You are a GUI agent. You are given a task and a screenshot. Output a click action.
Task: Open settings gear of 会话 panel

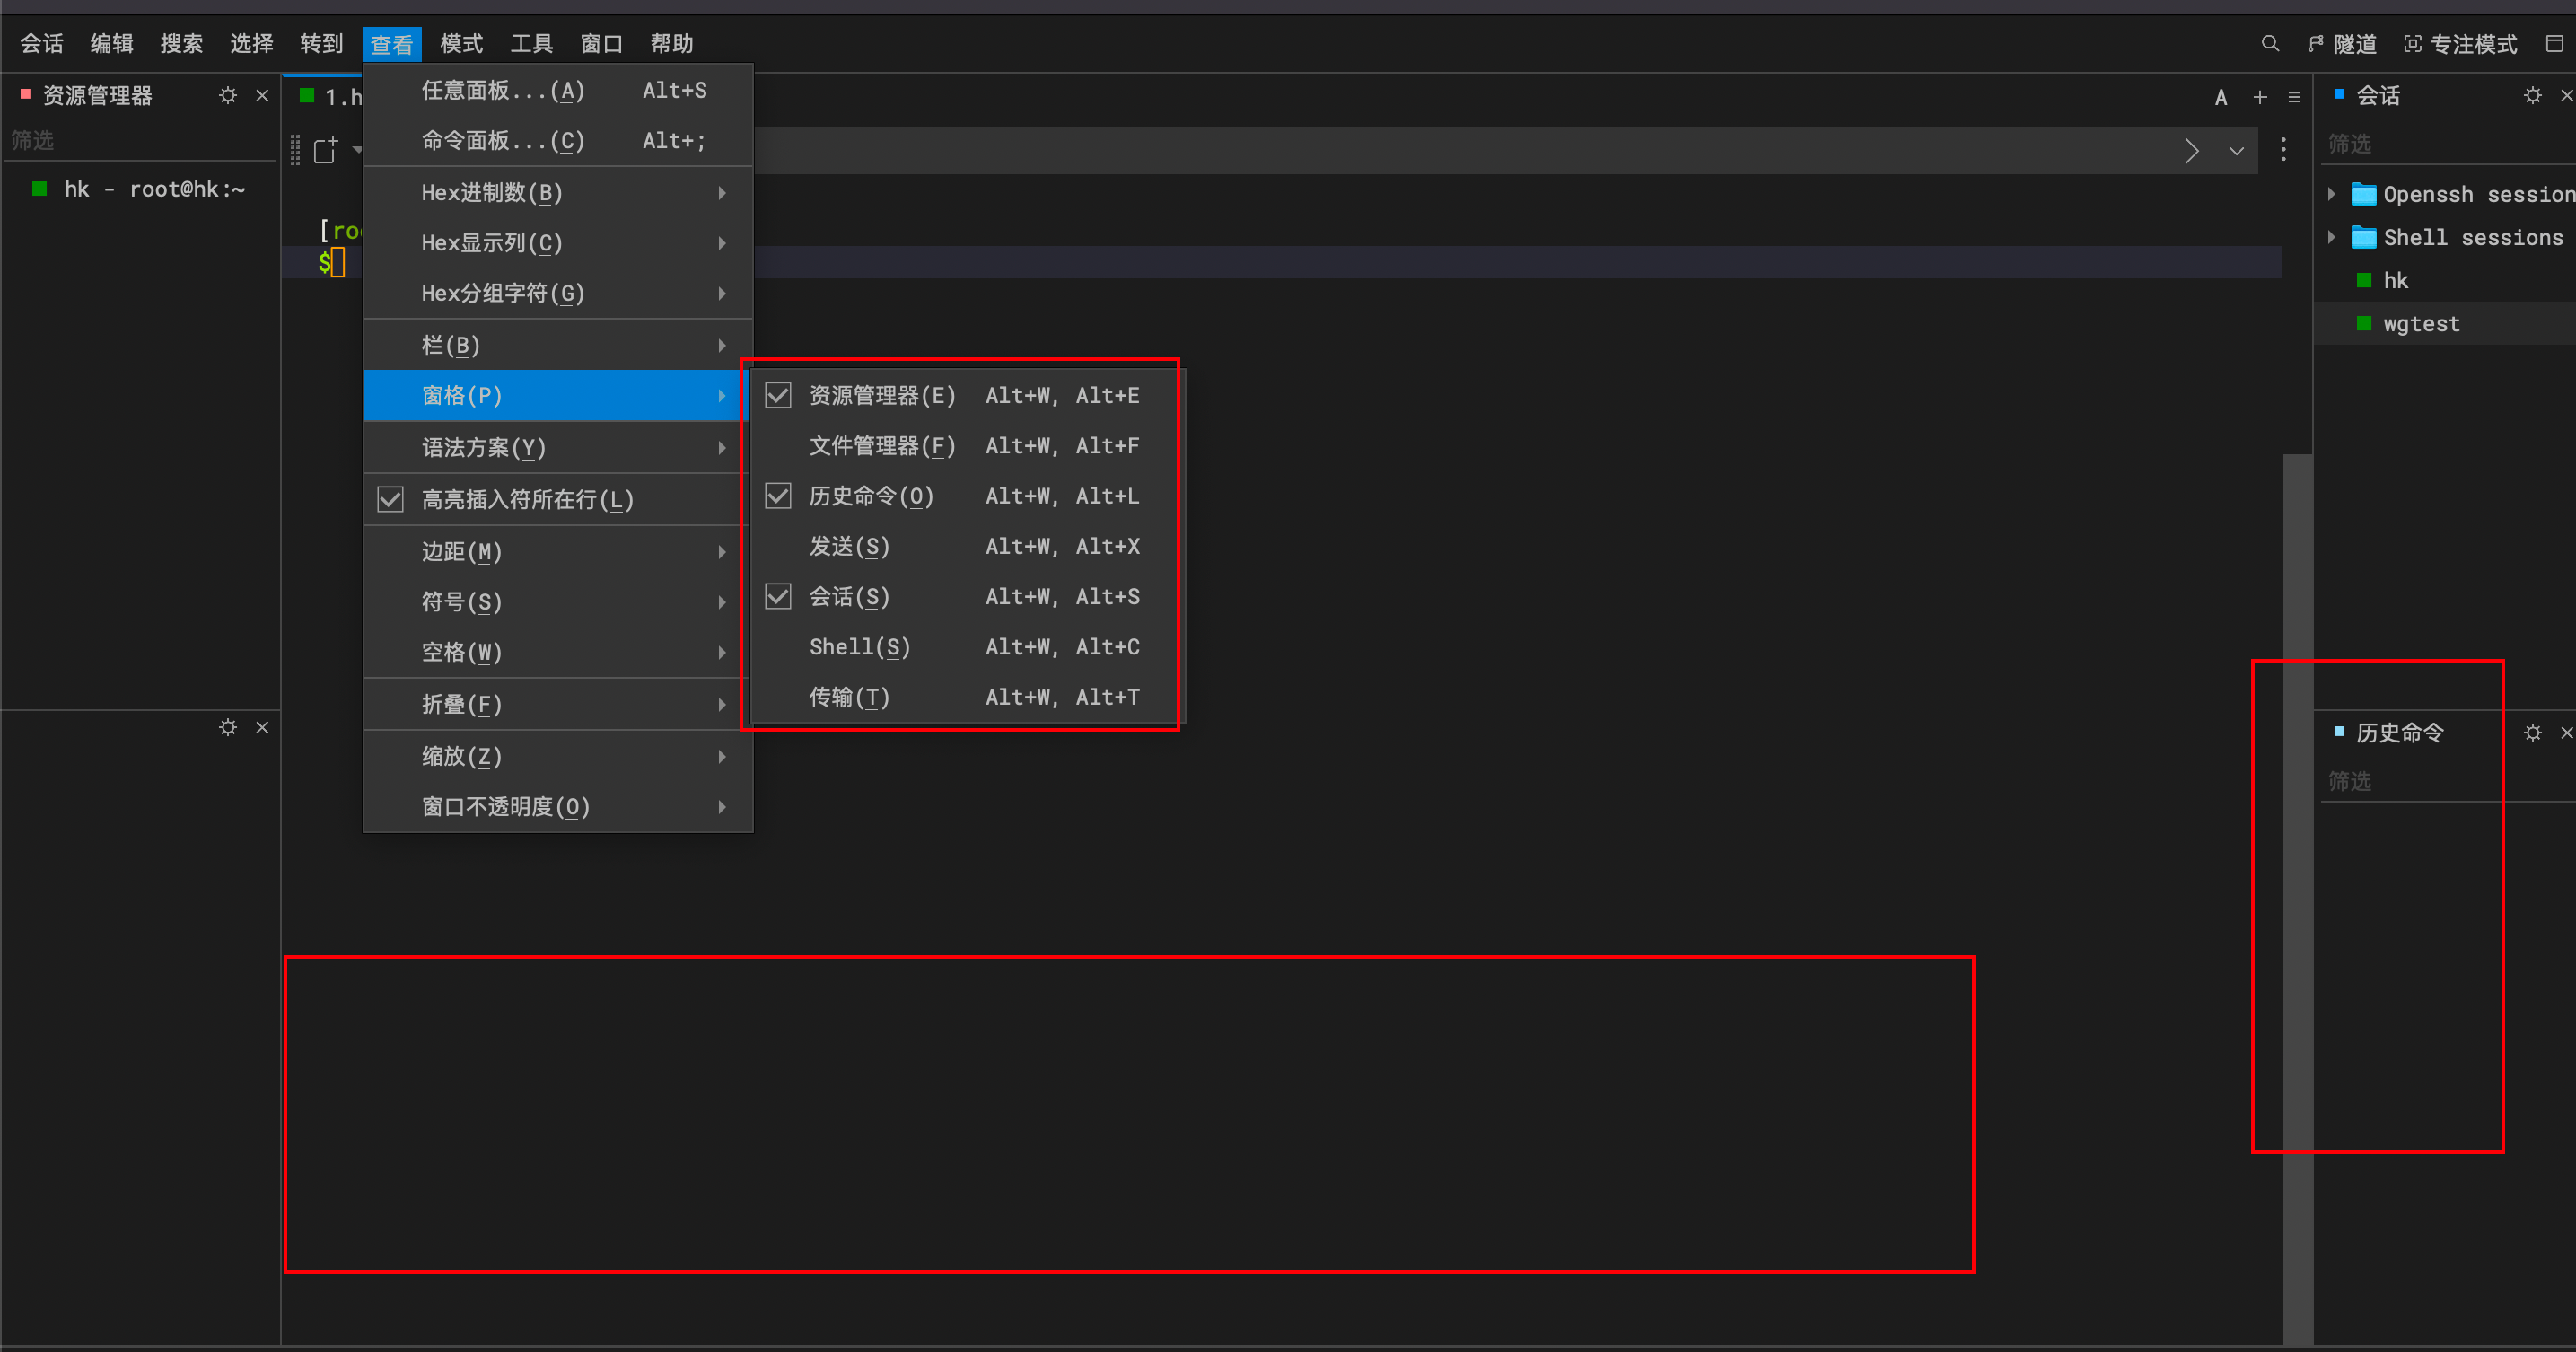click(2532, 95)
